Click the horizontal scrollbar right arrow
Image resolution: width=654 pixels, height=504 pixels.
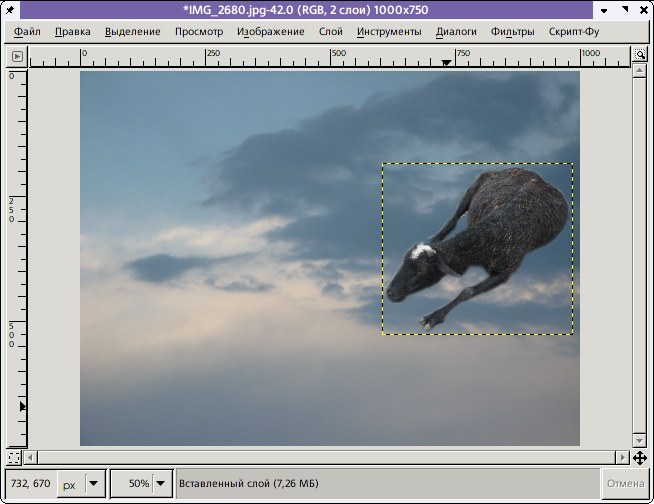[622, 458]
